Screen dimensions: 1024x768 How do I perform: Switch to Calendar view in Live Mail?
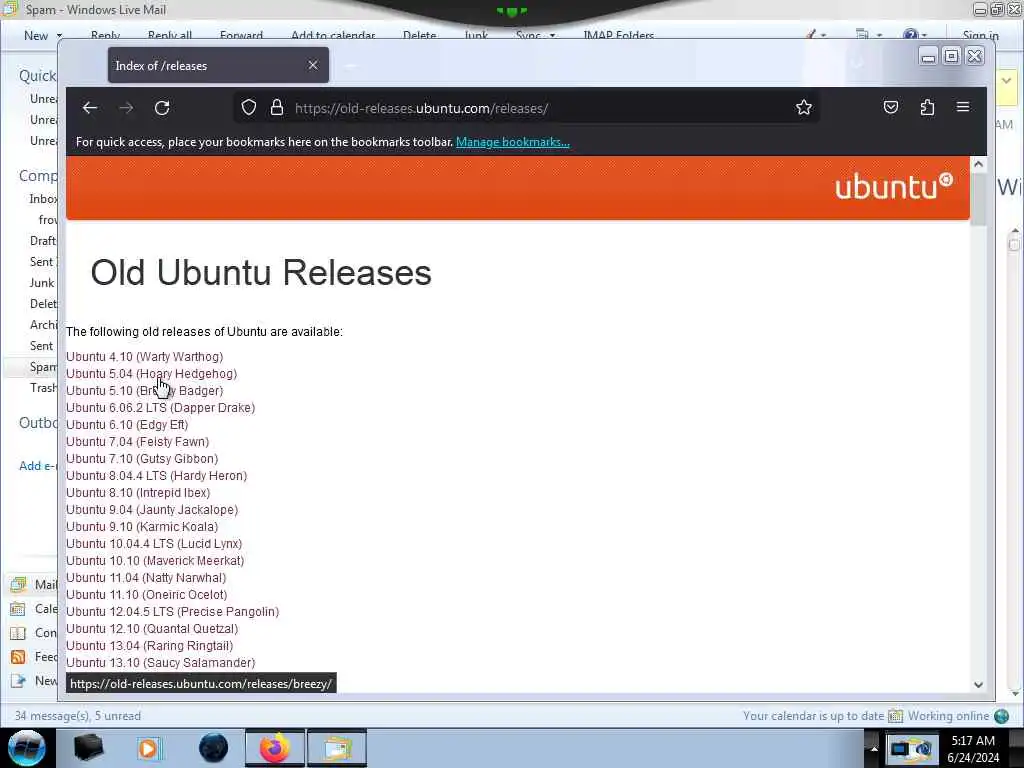point(34,609)
